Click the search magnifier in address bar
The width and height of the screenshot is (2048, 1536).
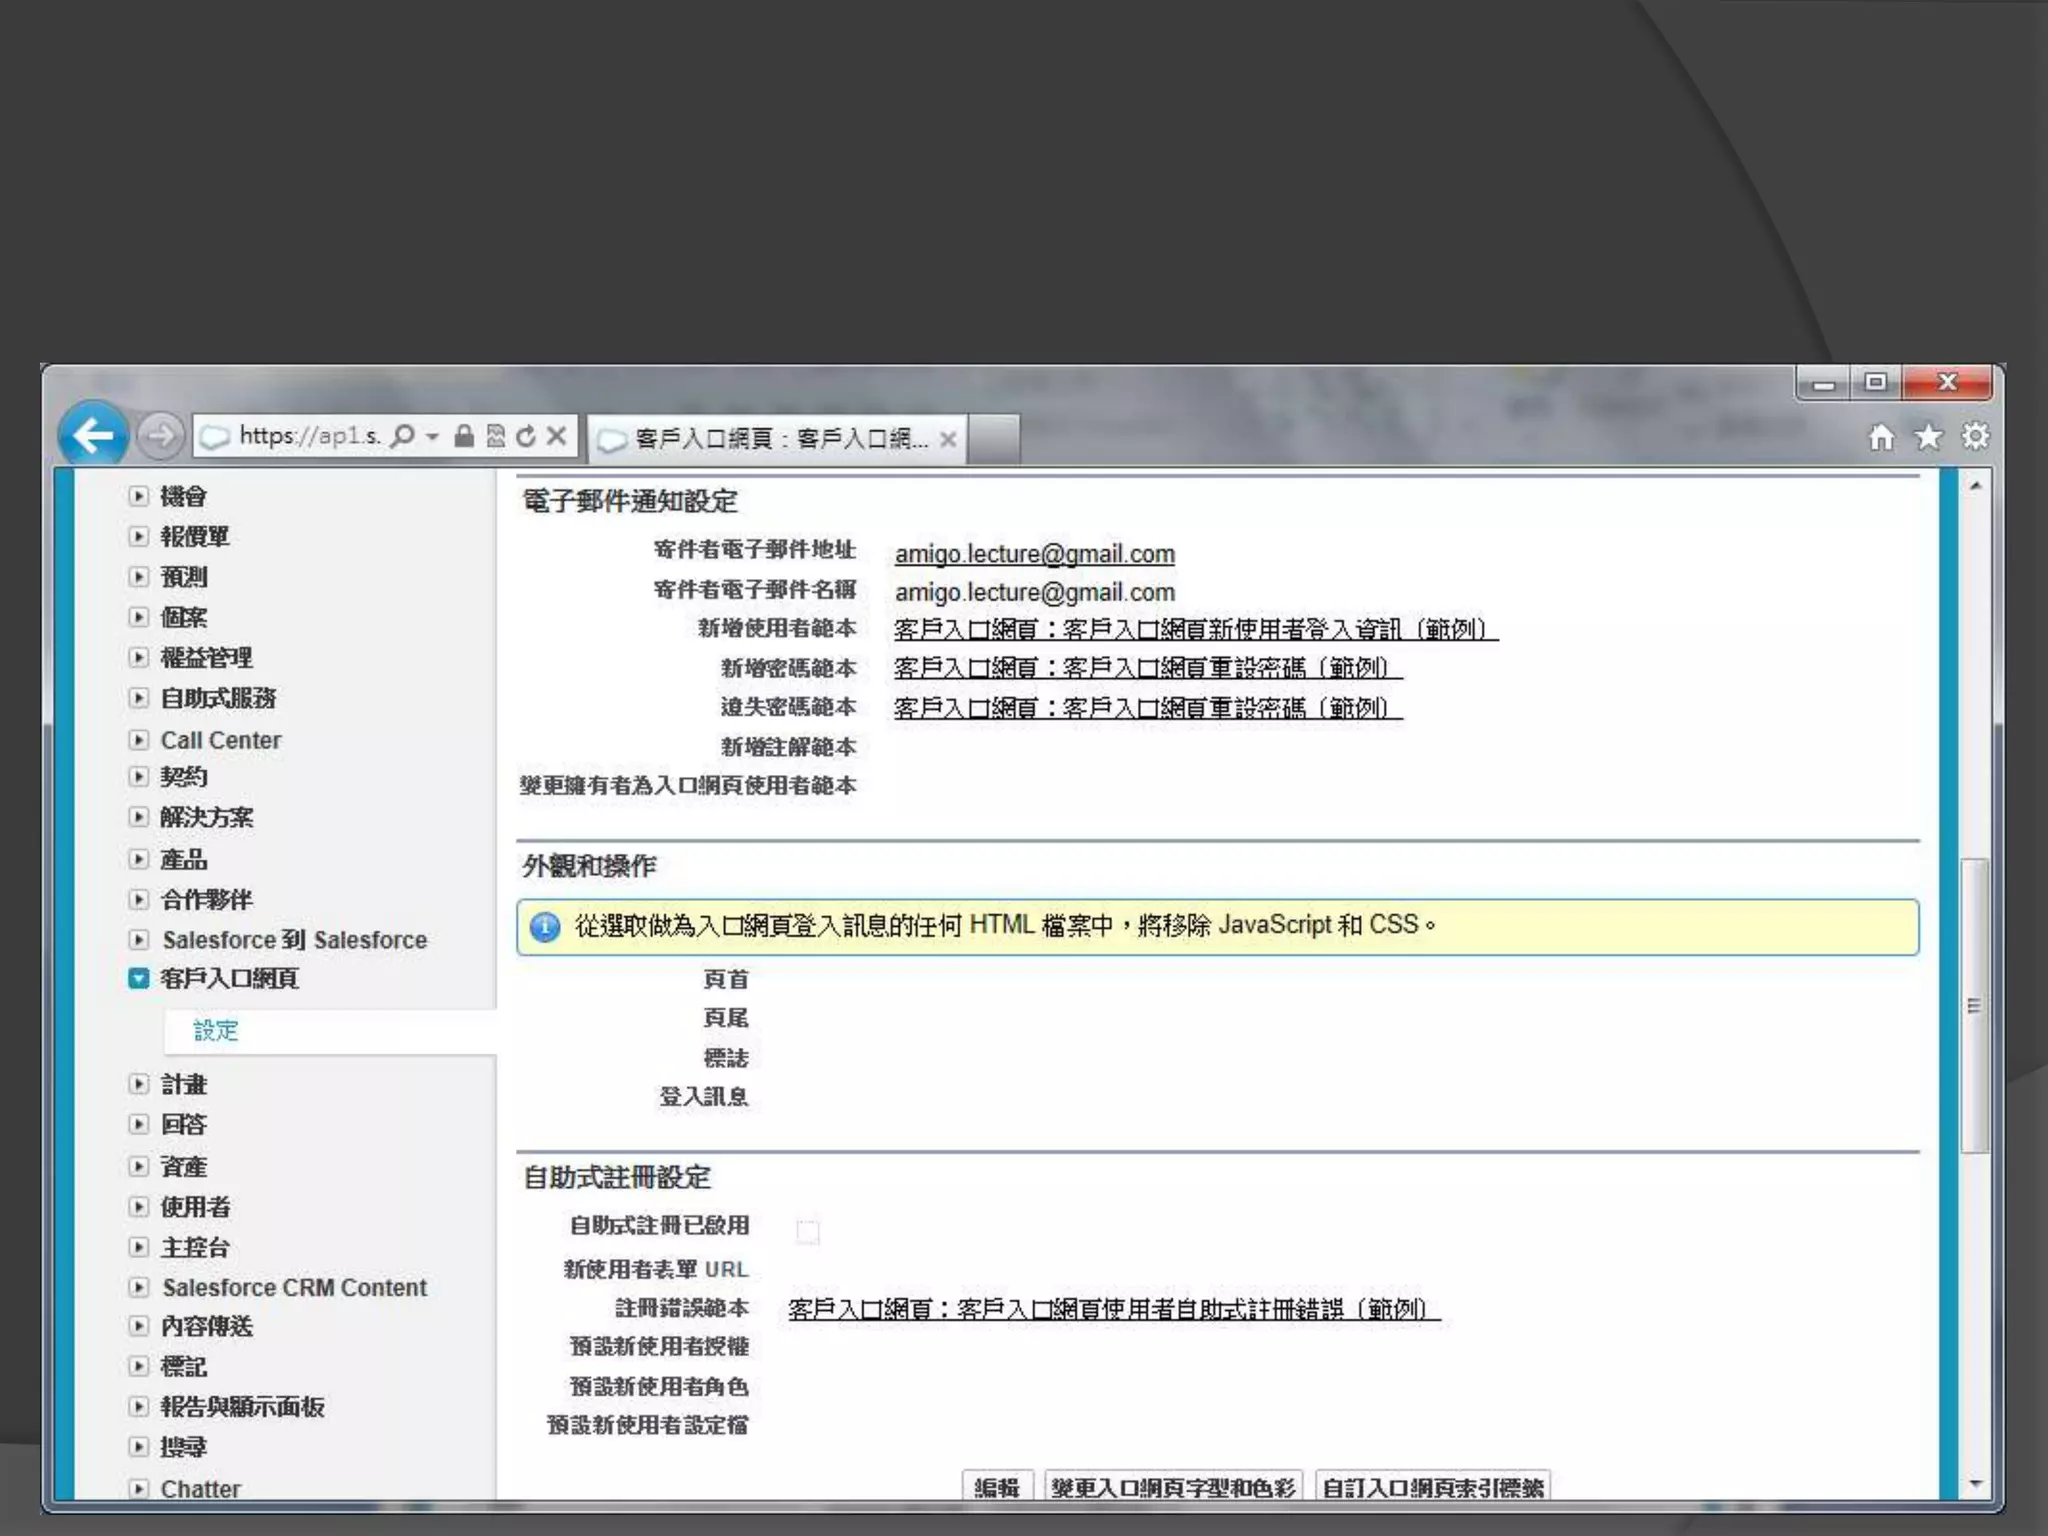click(x=403, y=436)
